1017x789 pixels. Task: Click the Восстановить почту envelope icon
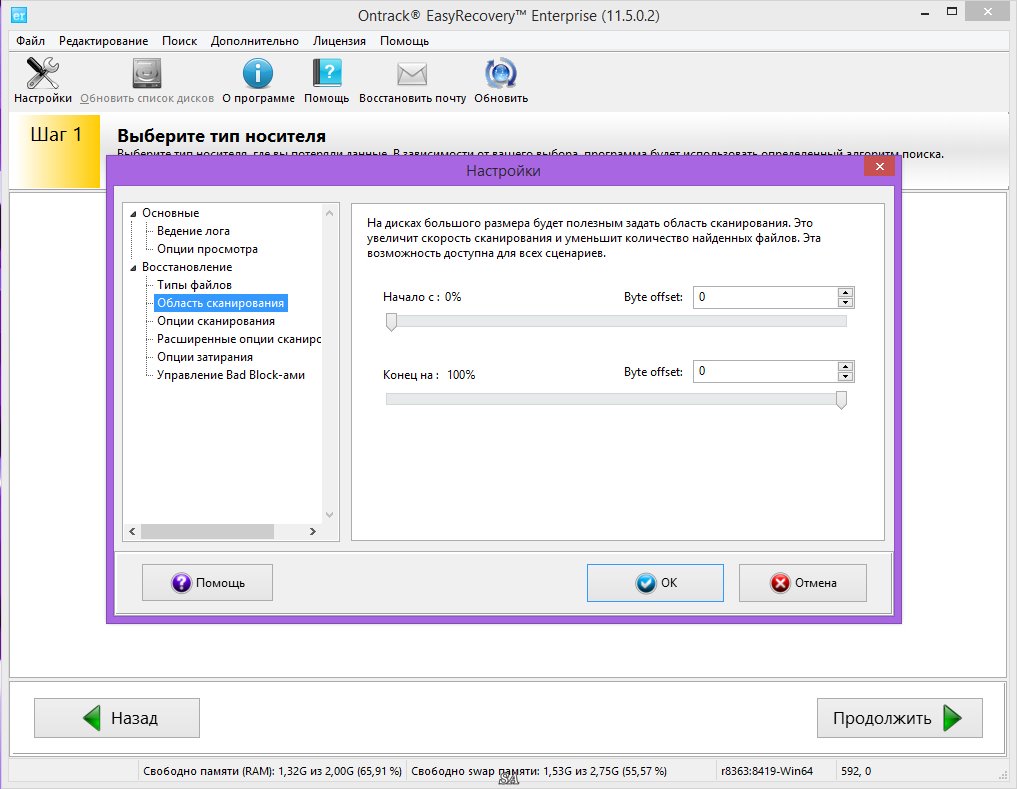click(412, 75)
